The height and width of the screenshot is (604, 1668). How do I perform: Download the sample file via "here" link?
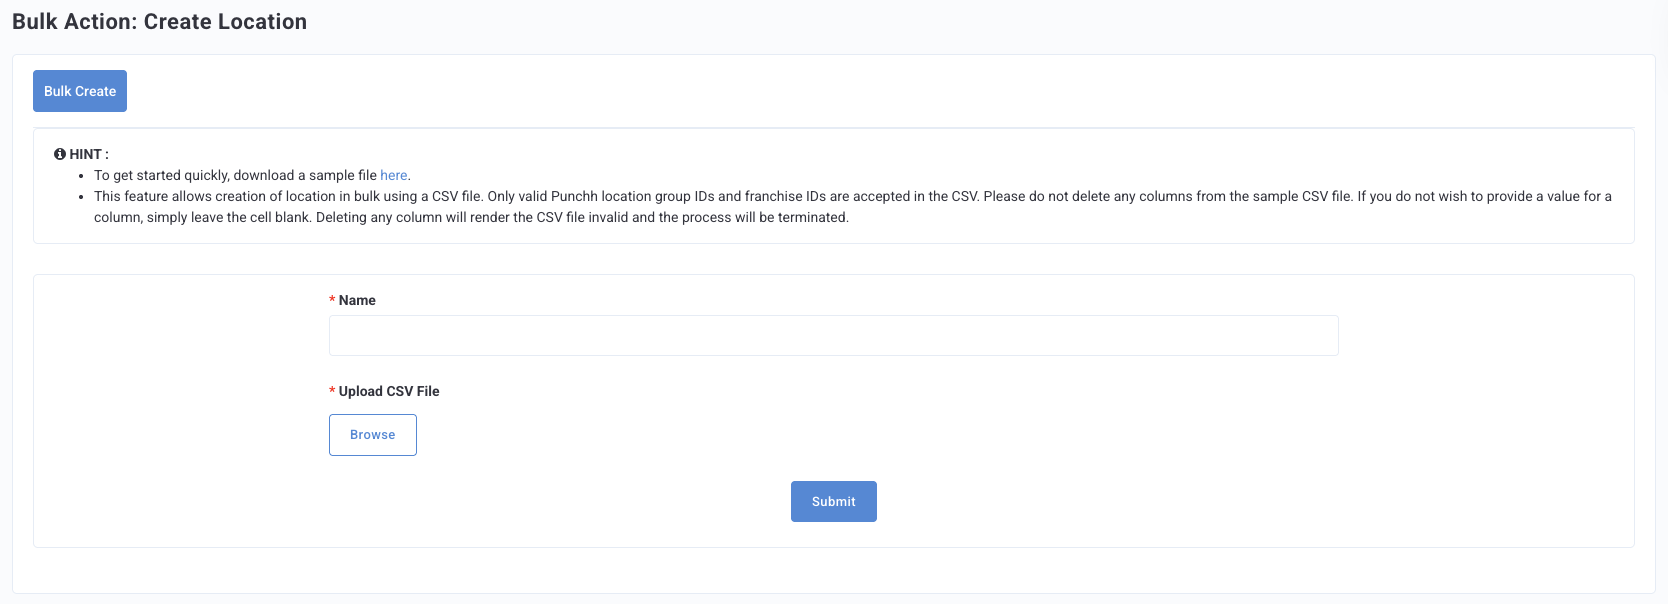click(394, 175)
